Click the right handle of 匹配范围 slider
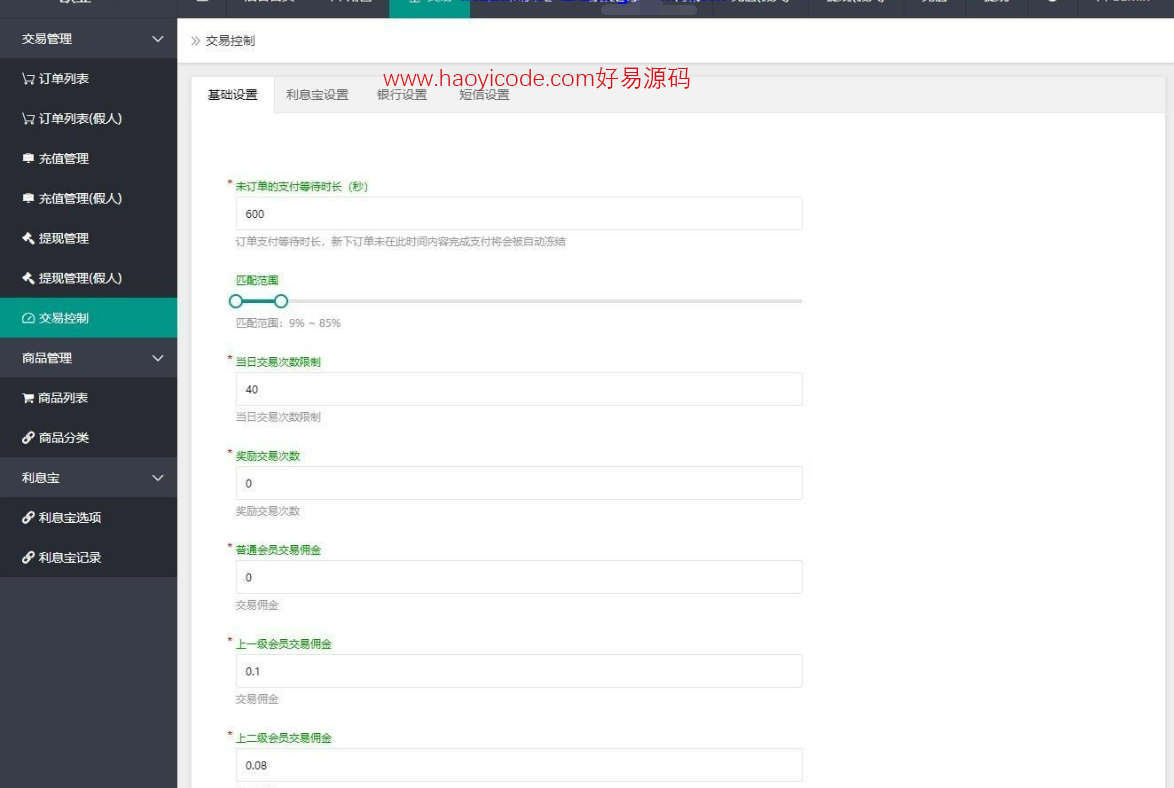Image resolution: width=1174 pixels, height=788 pixels. [x=281, y=301]
